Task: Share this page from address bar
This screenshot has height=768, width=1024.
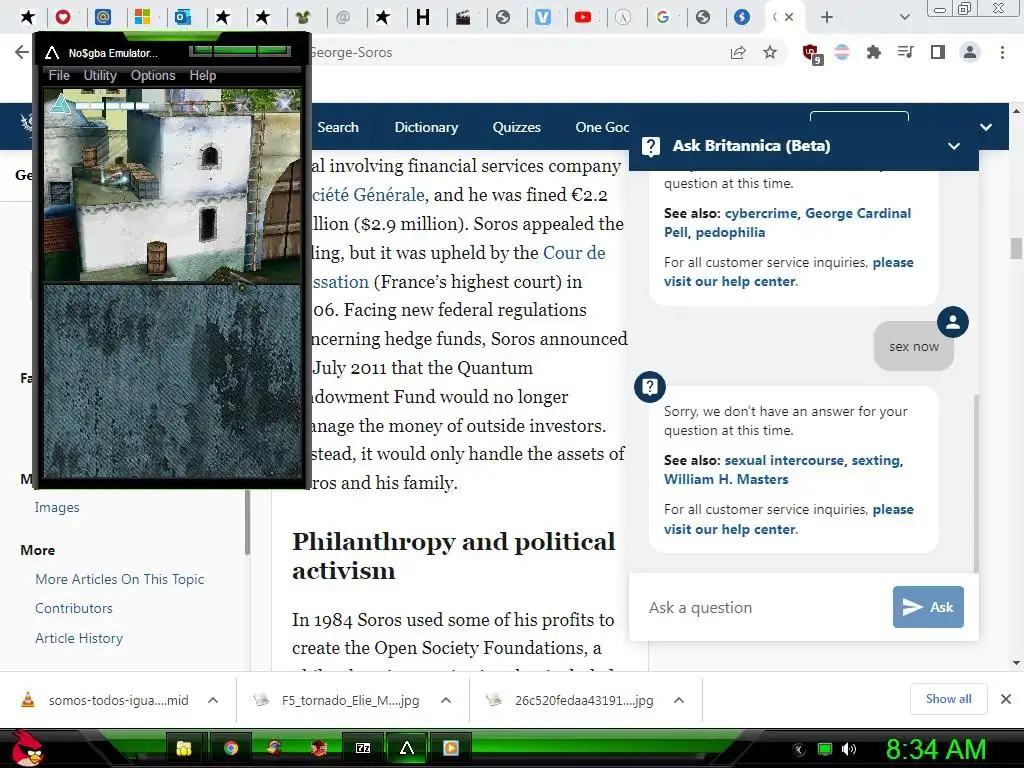Action: (738, 52)
